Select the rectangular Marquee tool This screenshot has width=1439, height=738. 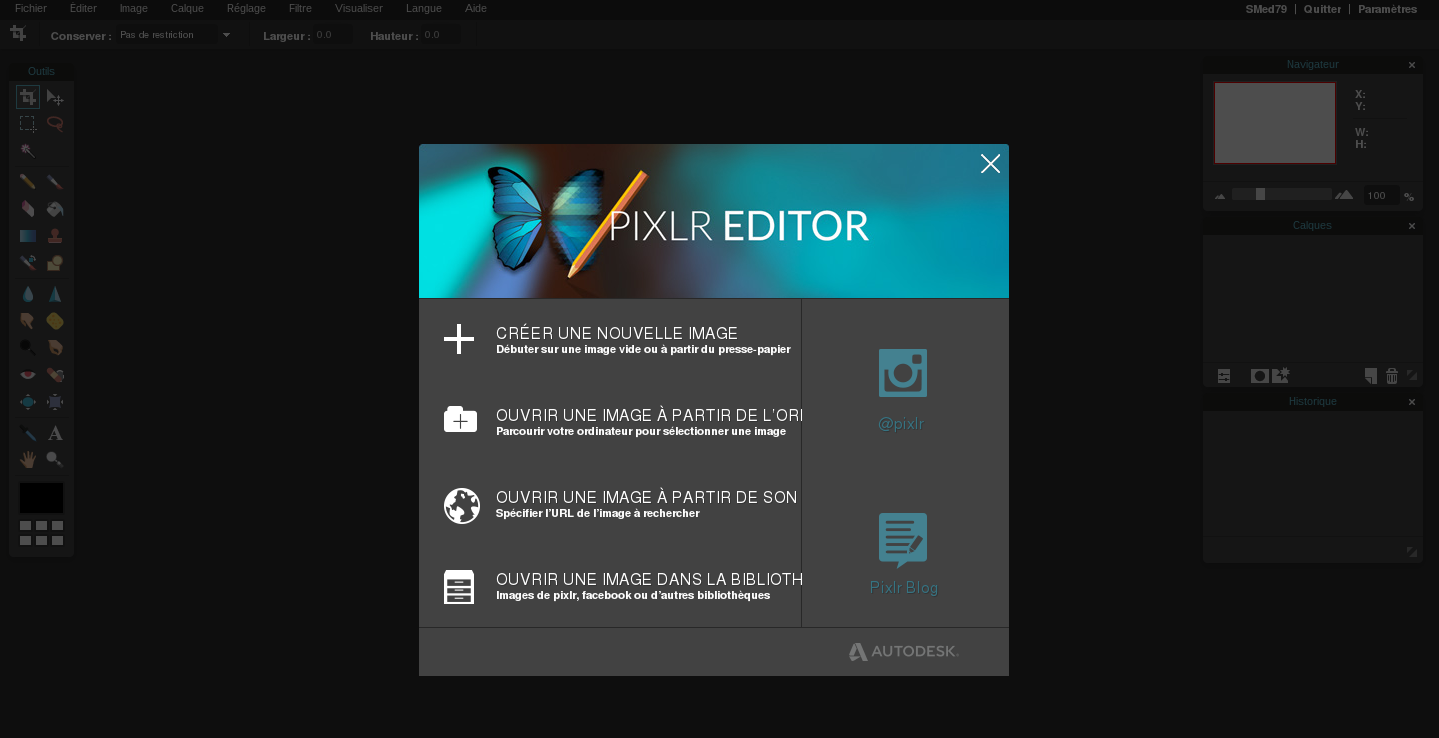28,124
